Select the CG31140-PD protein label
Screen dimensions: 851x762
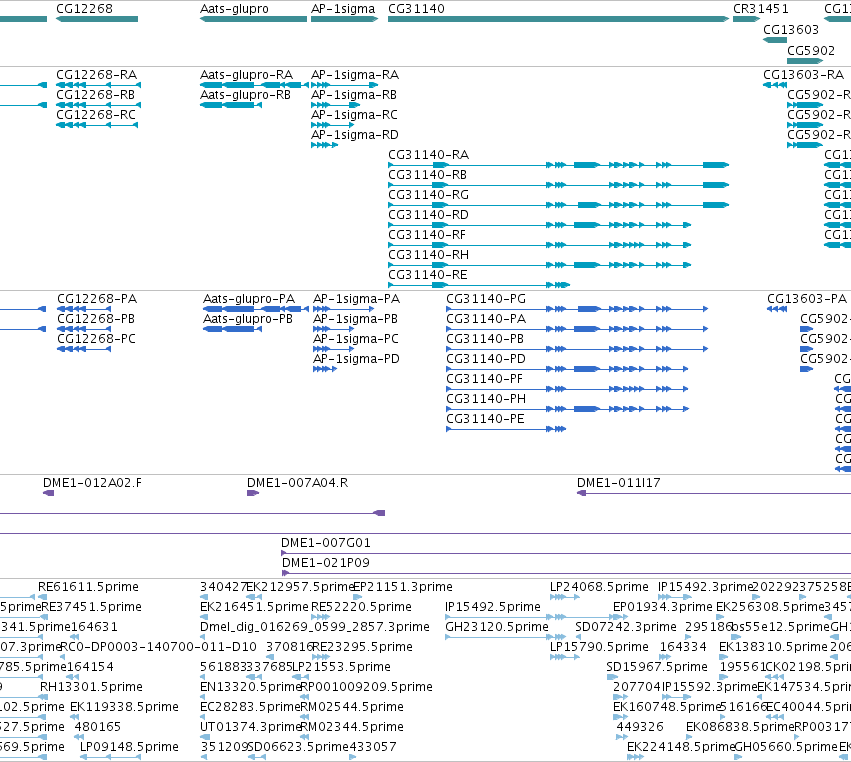(486, 359)
